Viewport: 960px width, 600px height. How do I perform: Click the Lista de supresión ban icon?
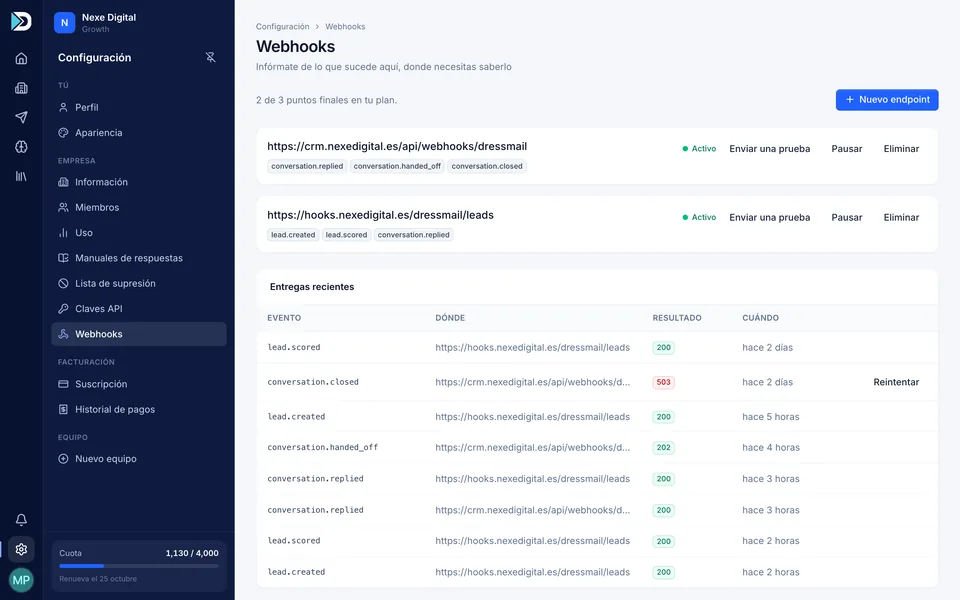pos(63,283)
